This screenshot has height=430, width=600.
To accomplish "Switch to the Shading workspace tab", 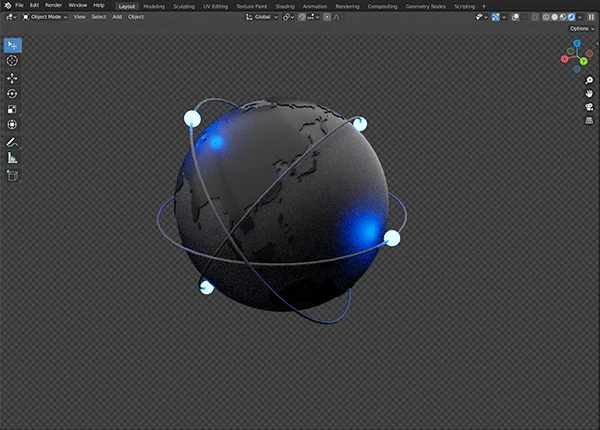I will pos(285,7).
